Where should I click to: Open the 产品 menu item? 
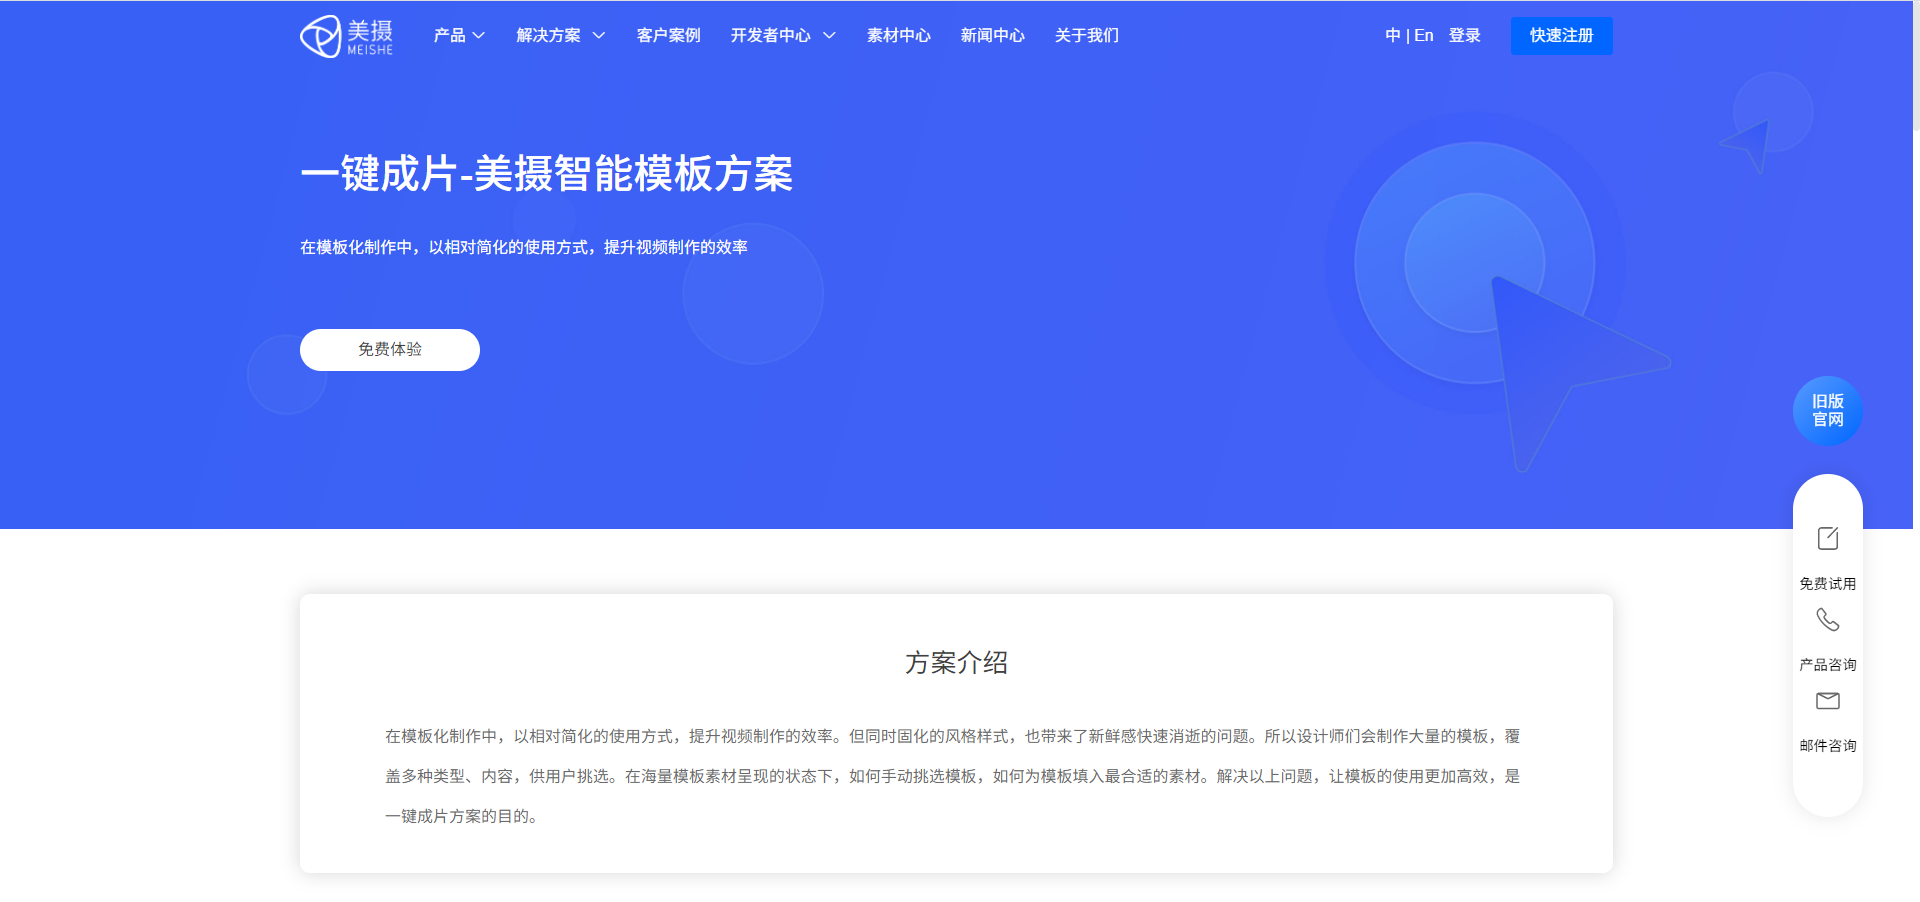click(449, 35)
